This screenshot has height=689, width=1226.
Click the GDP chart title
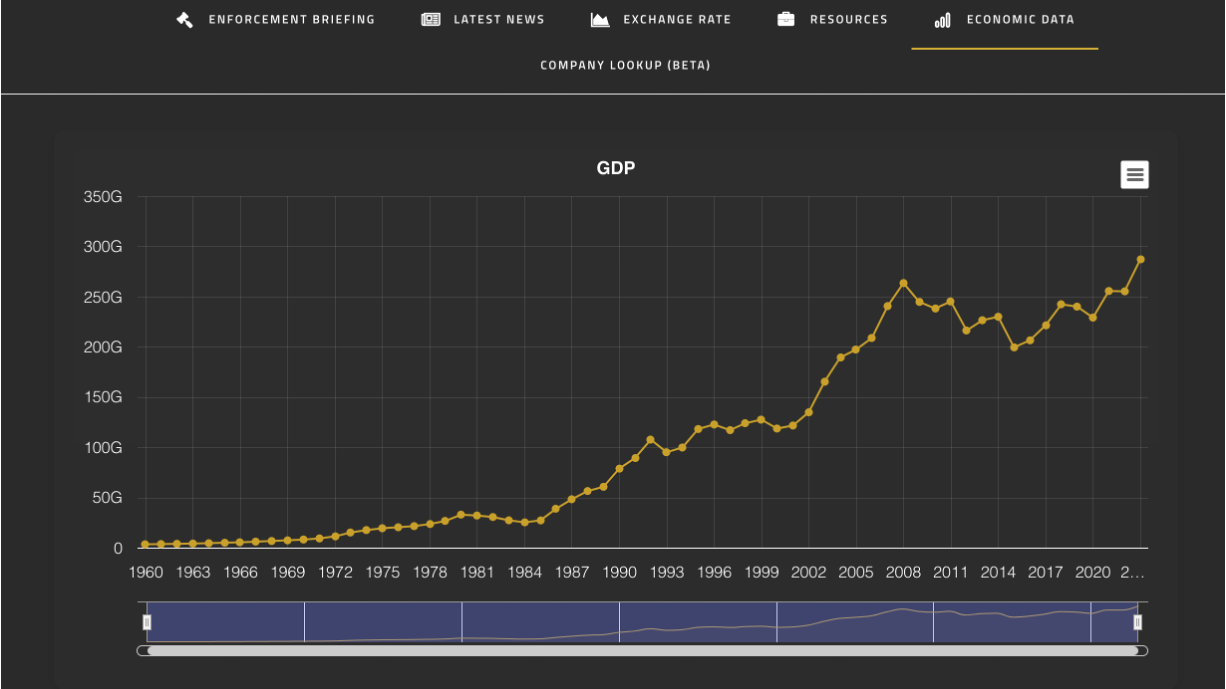point(615,168)
